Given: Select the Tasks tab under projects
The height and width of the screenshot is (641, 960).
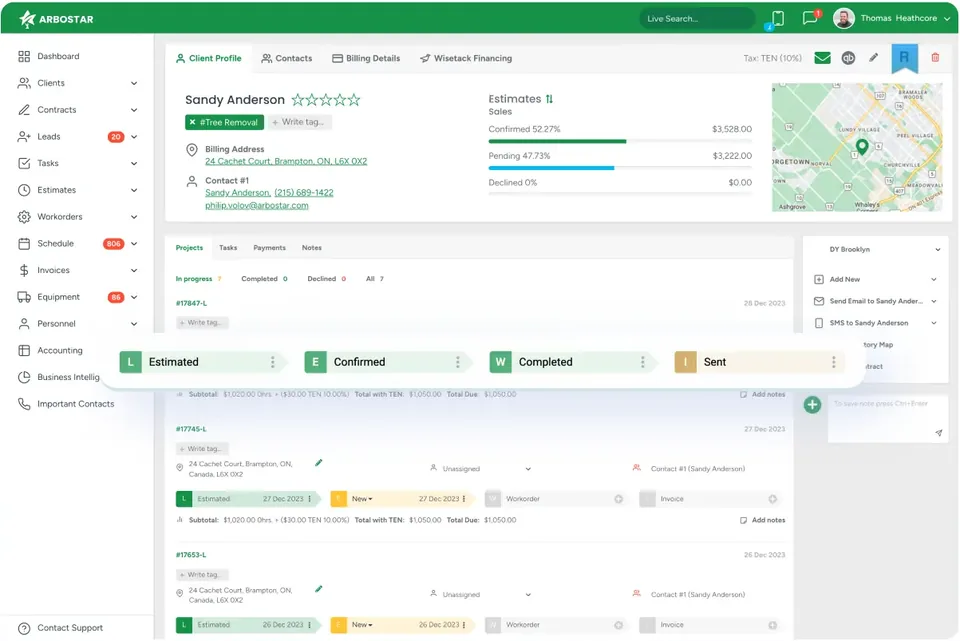Looking at the screenshot, I should click(x=228, y=248).
